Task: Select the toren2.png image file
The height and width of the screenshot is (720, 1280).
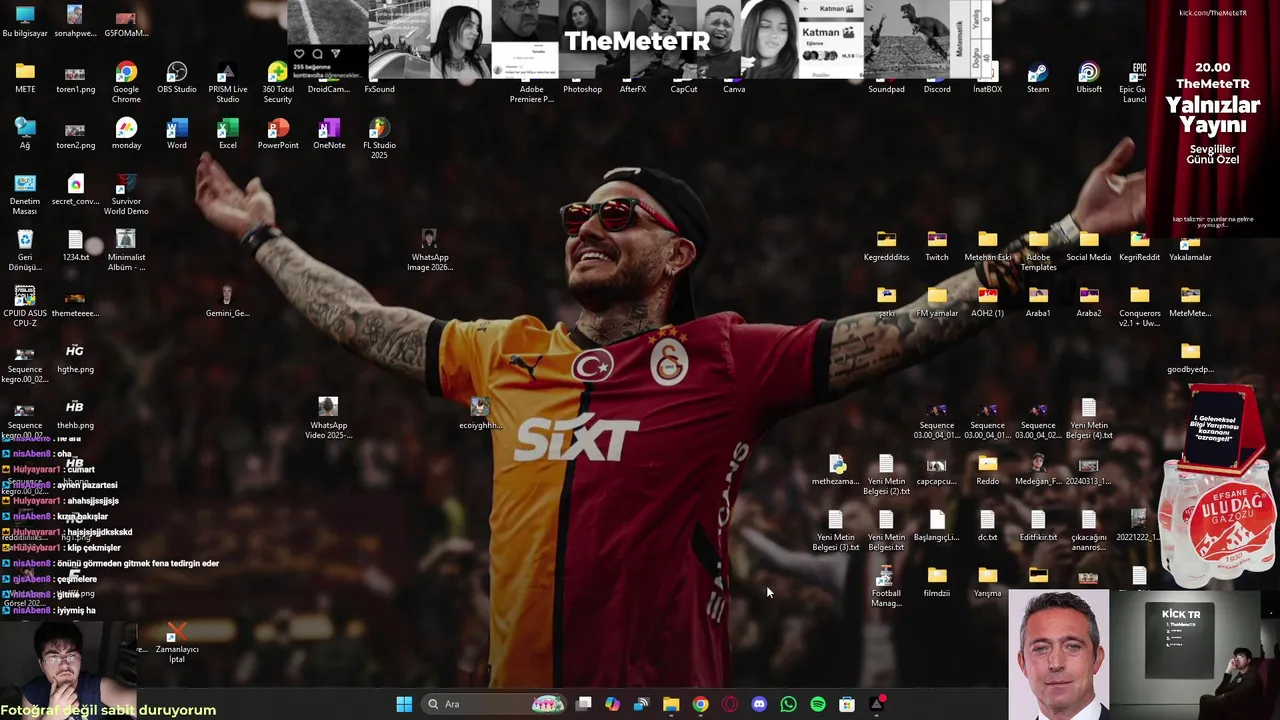Action: (75, 133)
